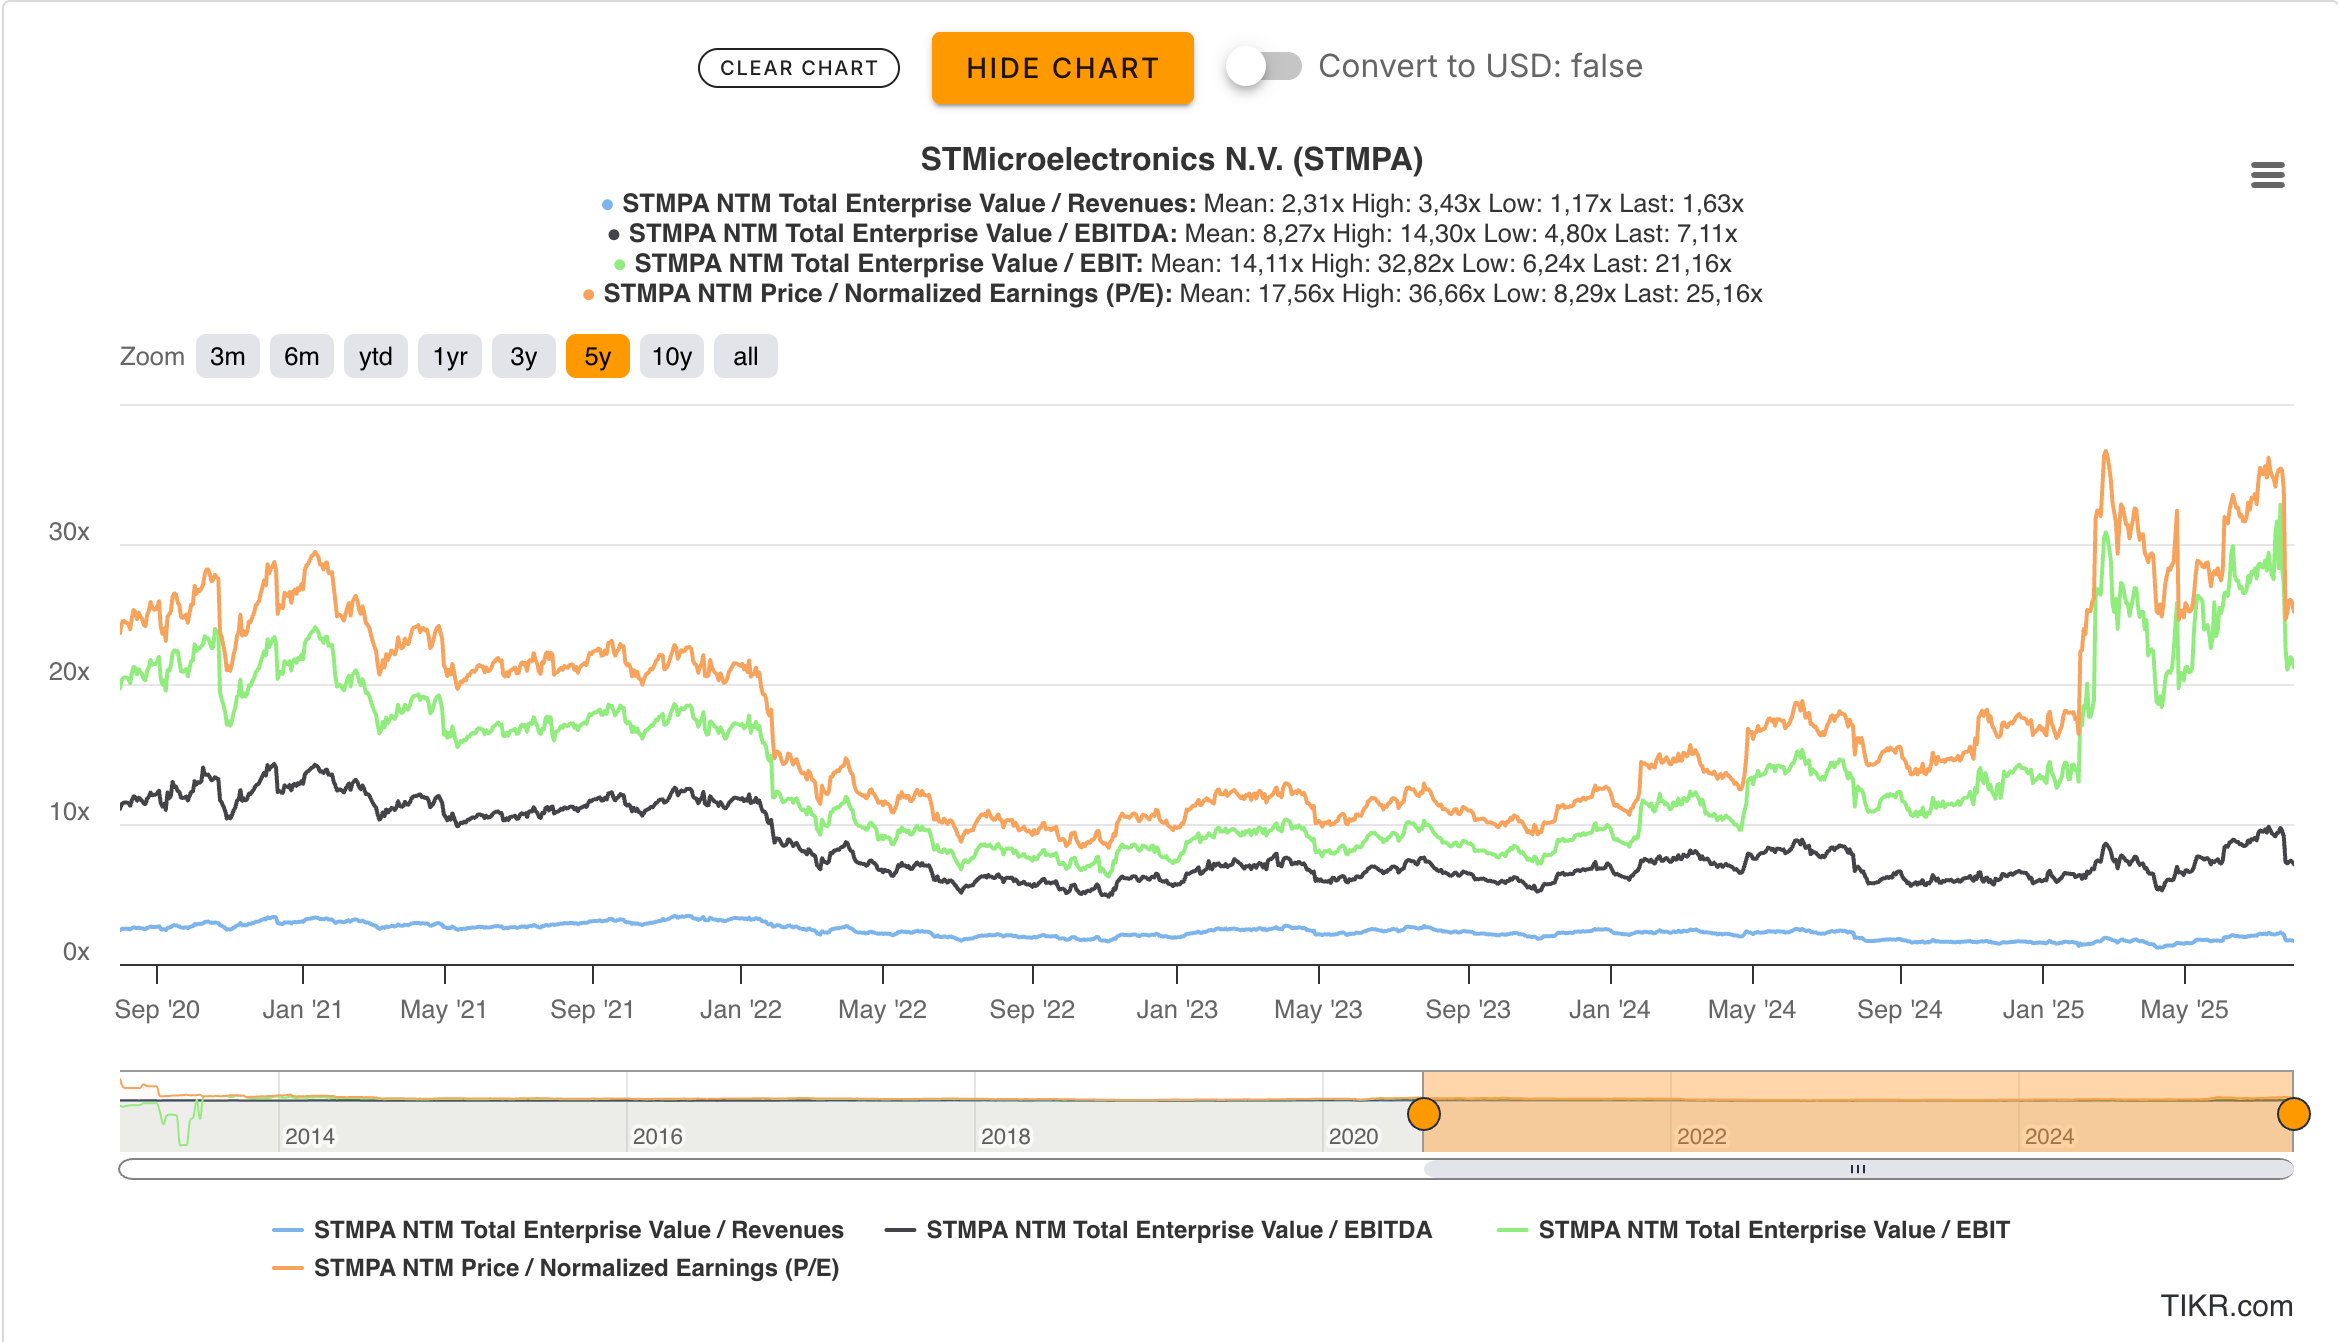Hide the EV / Revenues series in legend
The image size is (2338, 1342).
(577, 1230)
